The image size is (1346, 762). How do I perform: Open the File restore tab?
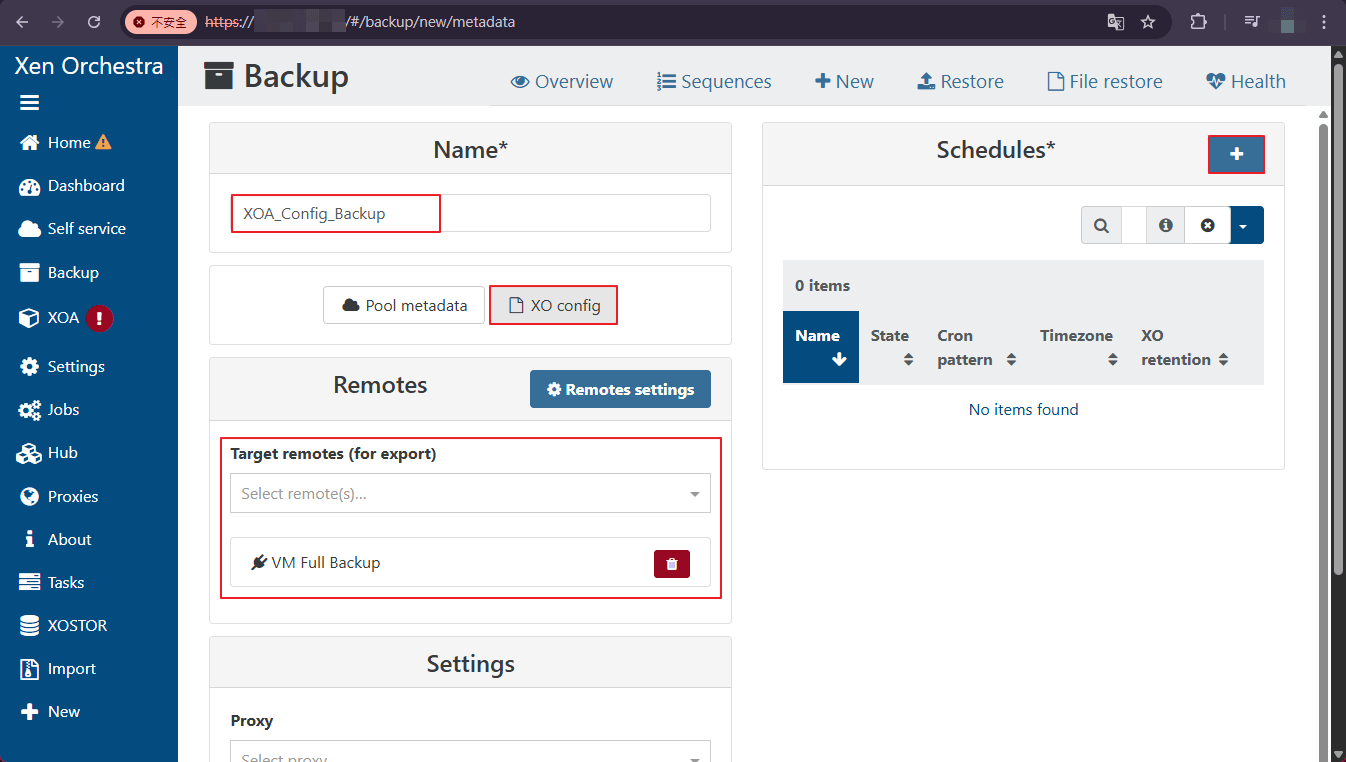point(1104,81)
